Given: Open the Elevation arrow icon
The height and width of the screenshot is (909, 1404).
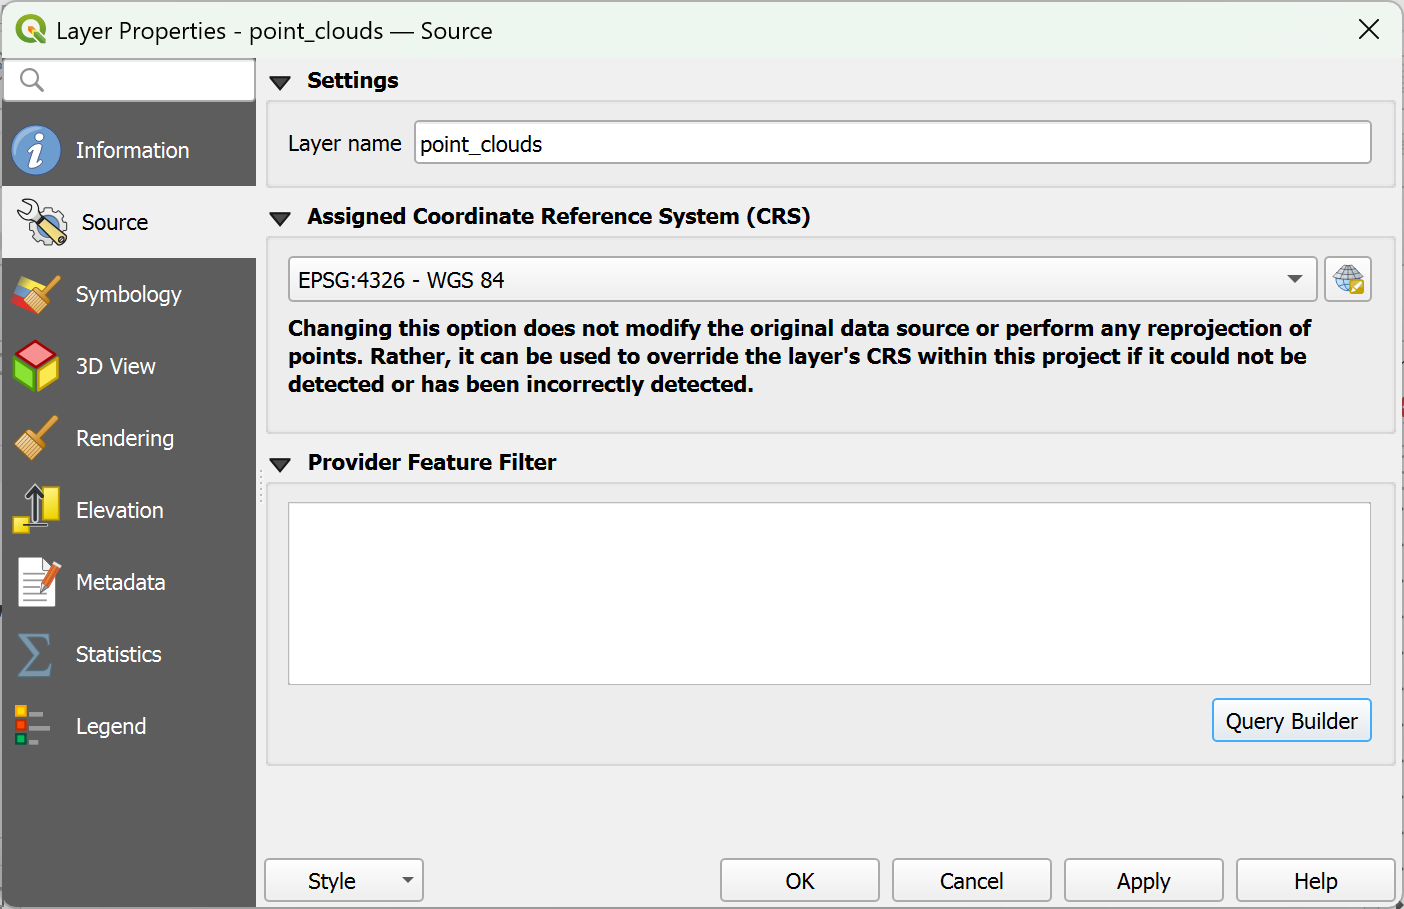Looking at the screenshot, I should [x=36, y=509].
